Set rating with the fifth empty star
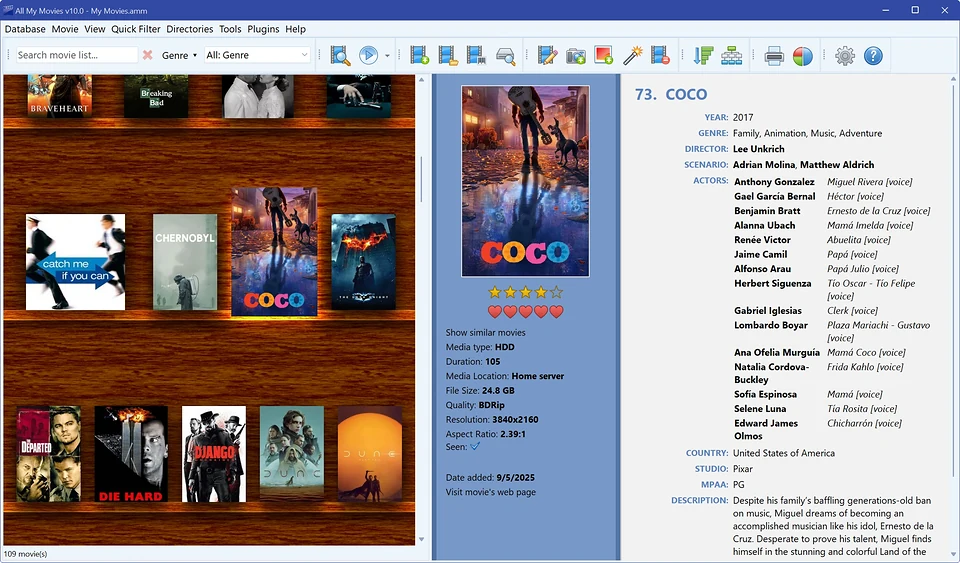 click(x=556, y=293)
